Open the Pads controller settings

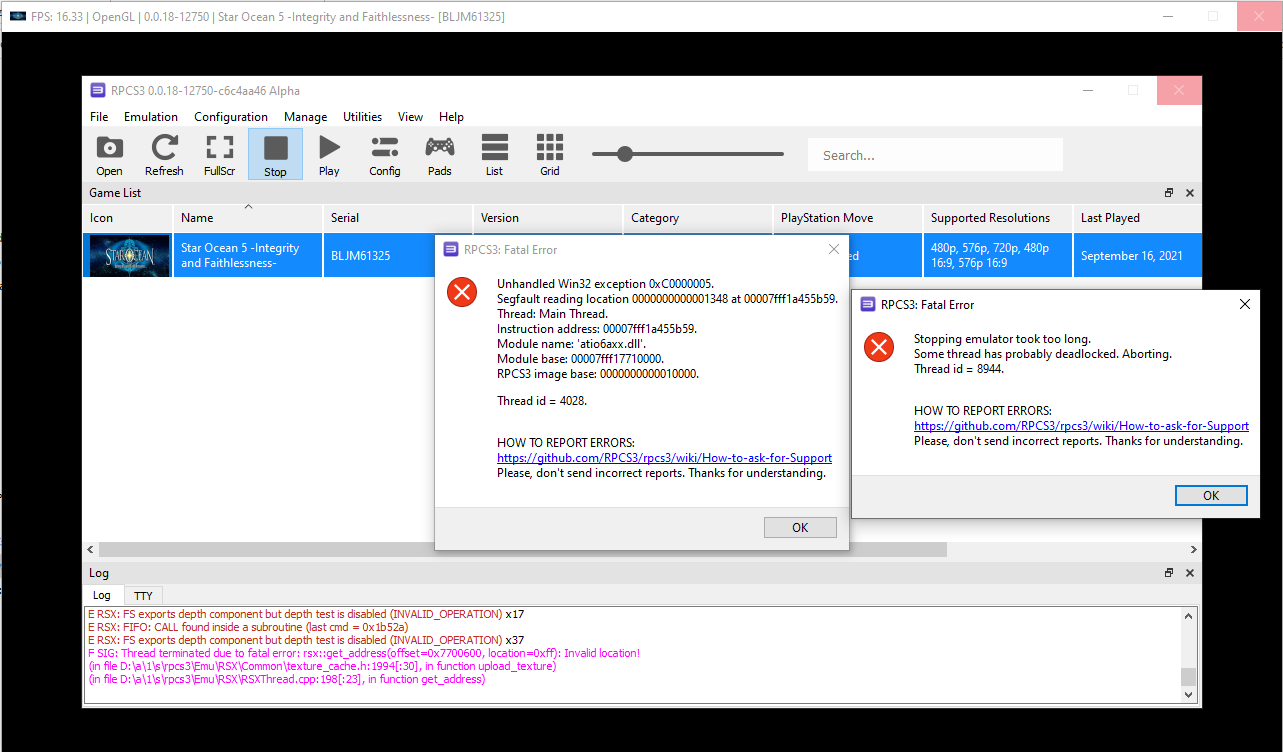(x=439, y=155)
